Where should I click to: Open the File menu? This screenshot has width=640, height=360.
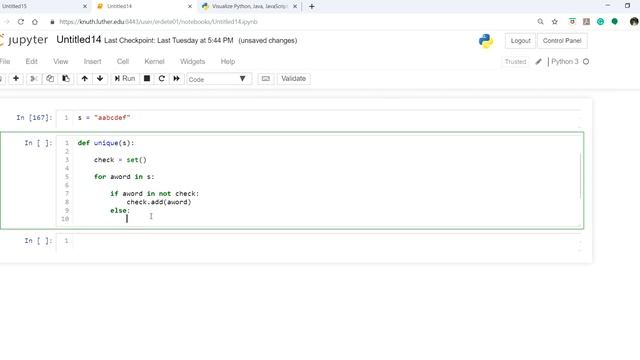click(x=5, y=61)
